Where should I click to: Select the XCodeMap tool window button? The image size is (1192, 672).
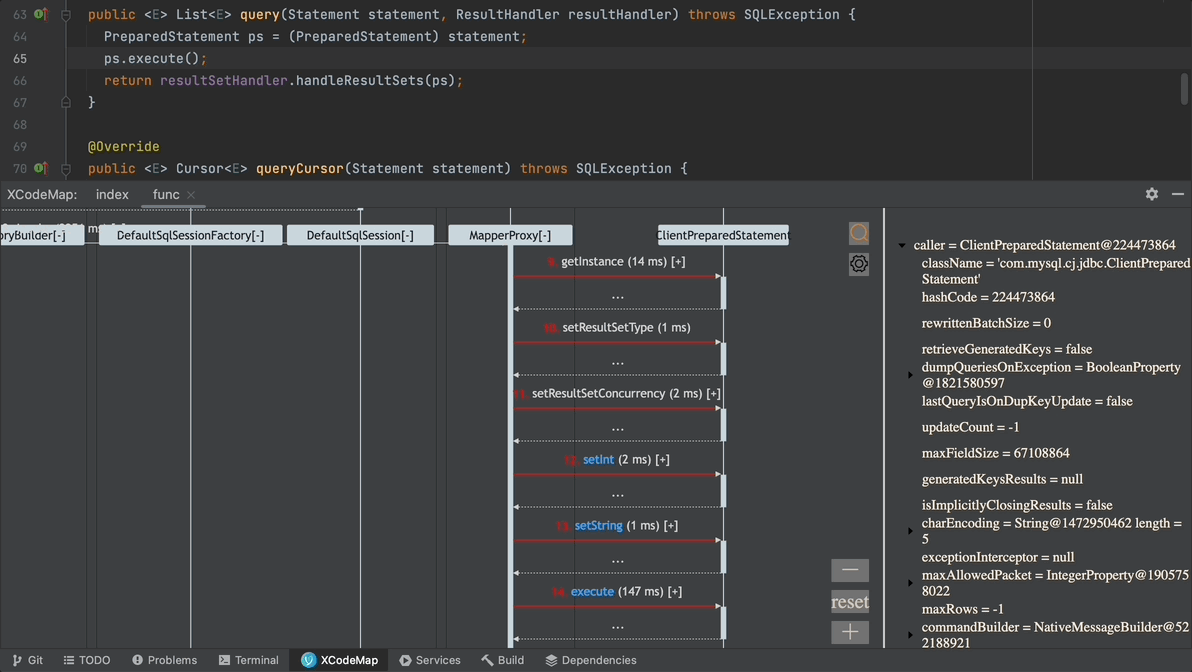pos(339,660)
